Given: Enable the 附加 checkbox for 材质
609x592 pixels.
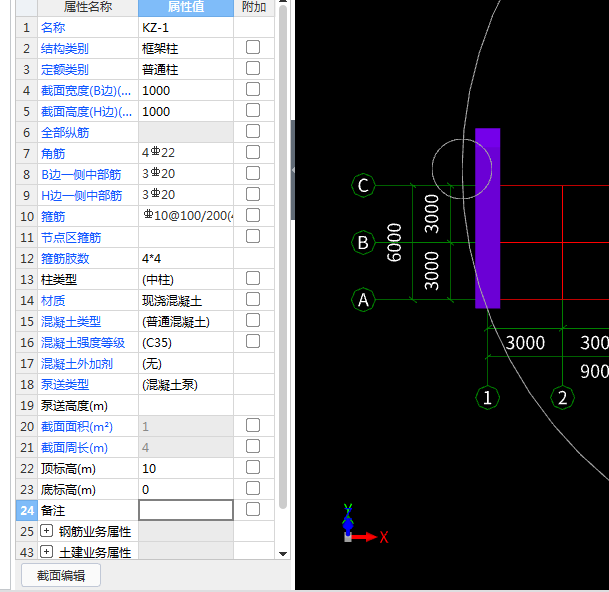Looking at the screenshot, I should [x=253, y=299].
